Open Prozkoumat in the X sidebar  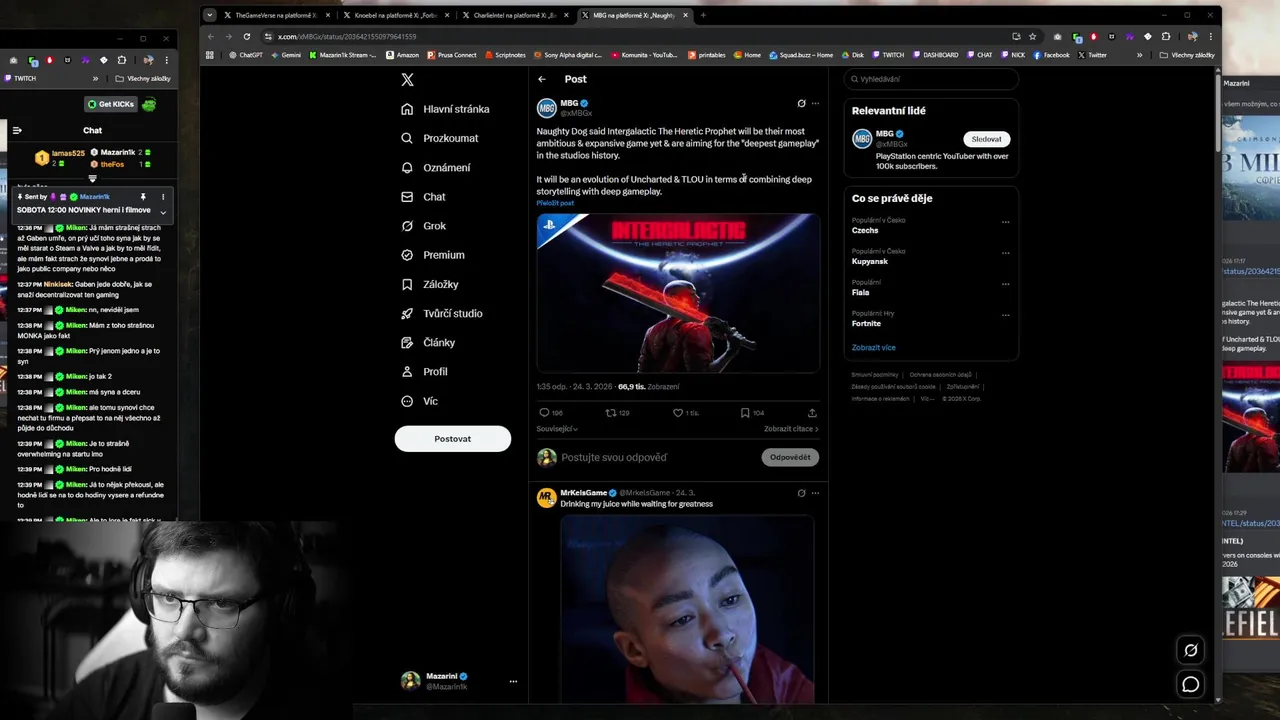click(440, 138)
